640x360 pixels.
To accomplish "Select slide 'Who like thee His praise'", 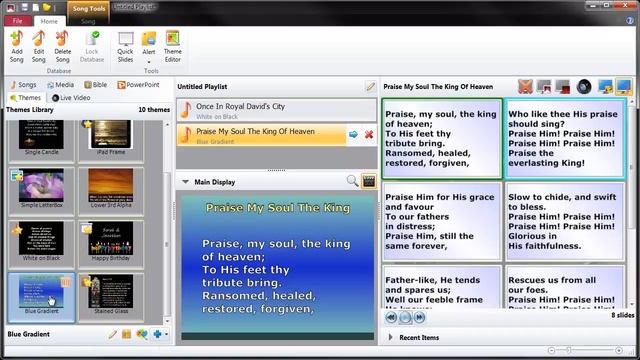I will [565, 138].
